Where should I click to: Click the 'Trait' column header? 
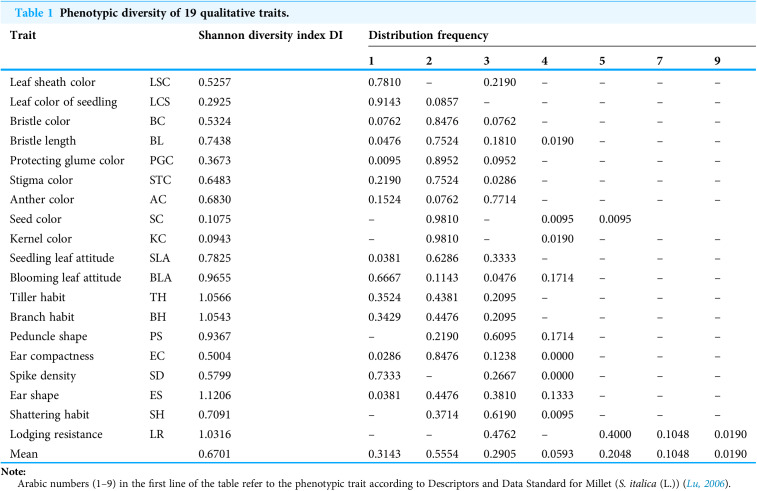(x=23, y=35)
